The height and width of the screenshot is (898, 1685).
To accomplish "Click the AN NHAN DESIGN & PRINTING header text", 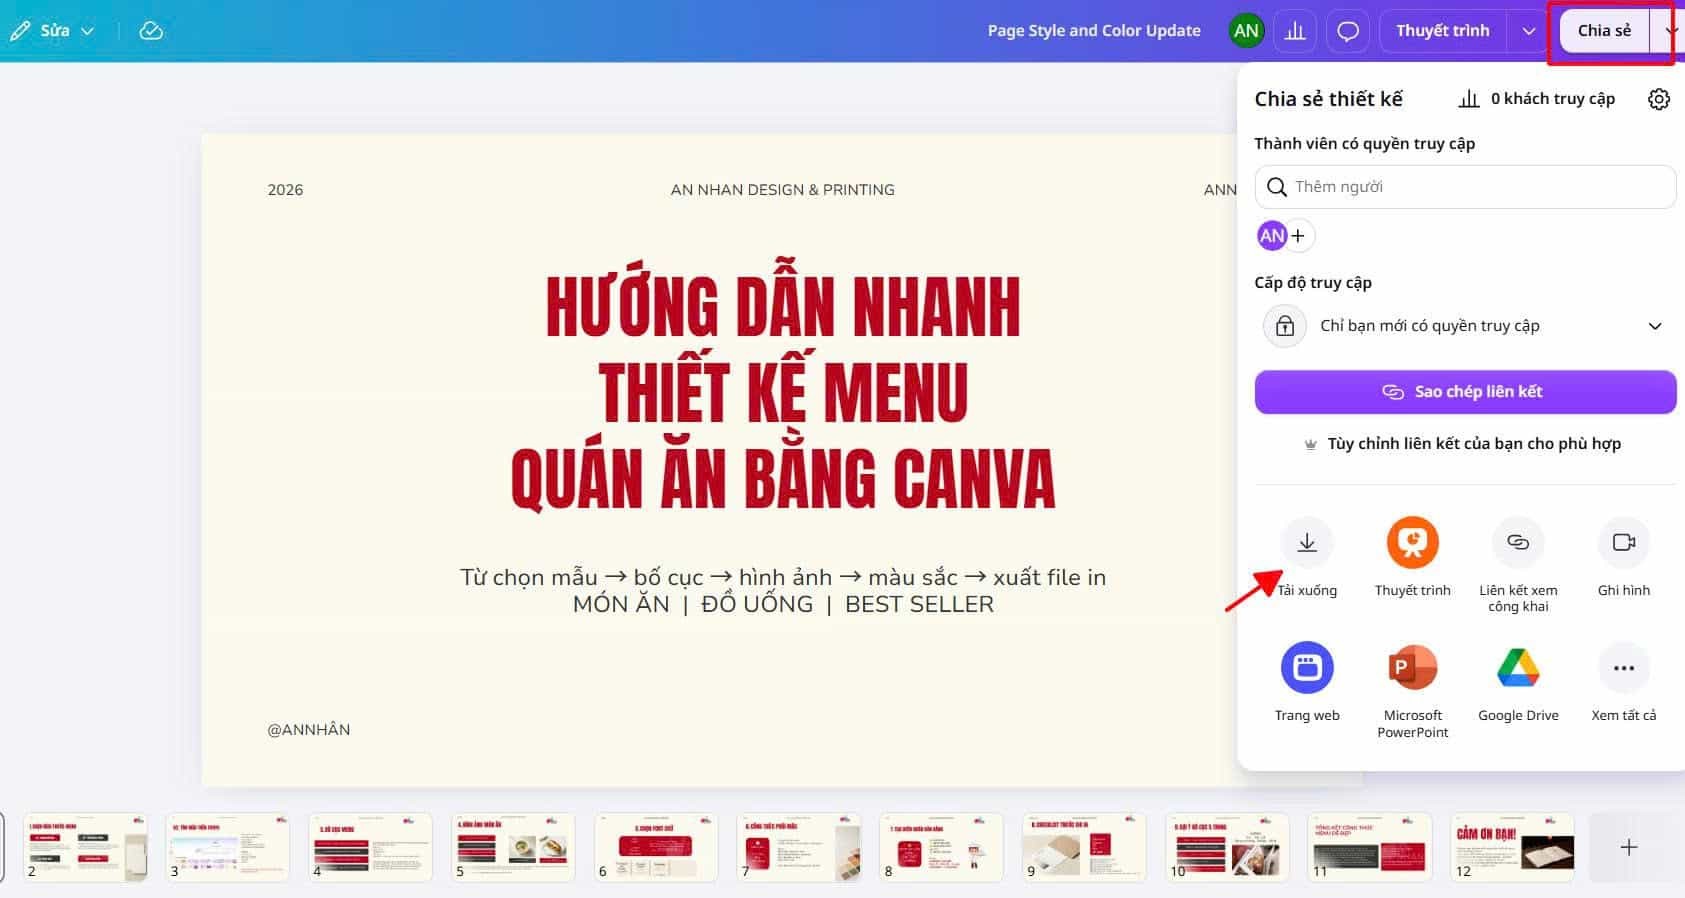I will coord(782,190).
